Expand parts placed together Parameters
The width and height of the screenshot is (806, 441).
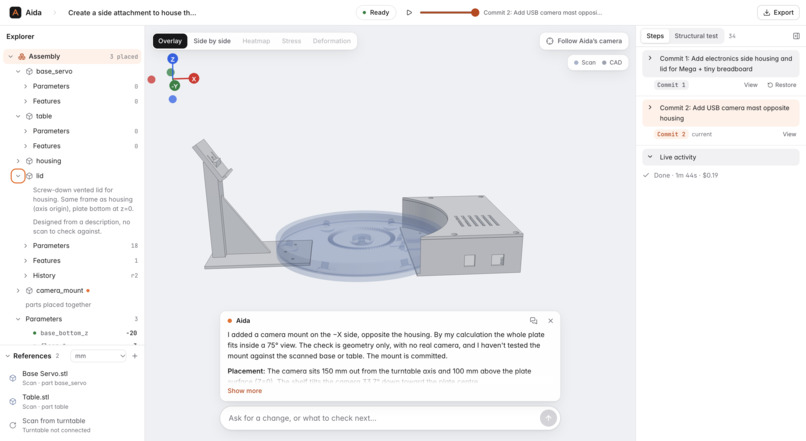click(18, 319)
